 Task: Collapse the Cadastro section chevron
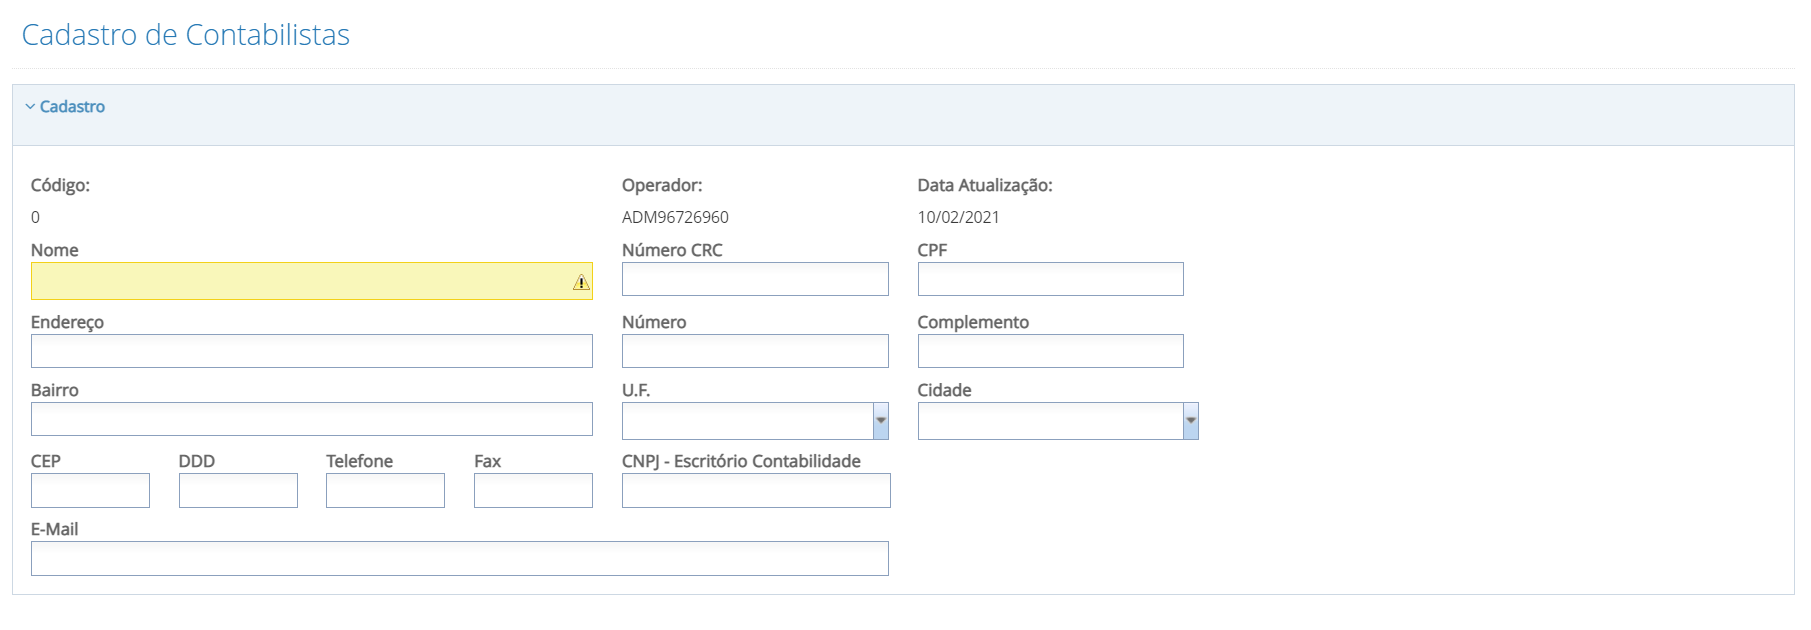click(x=30, y=107)
